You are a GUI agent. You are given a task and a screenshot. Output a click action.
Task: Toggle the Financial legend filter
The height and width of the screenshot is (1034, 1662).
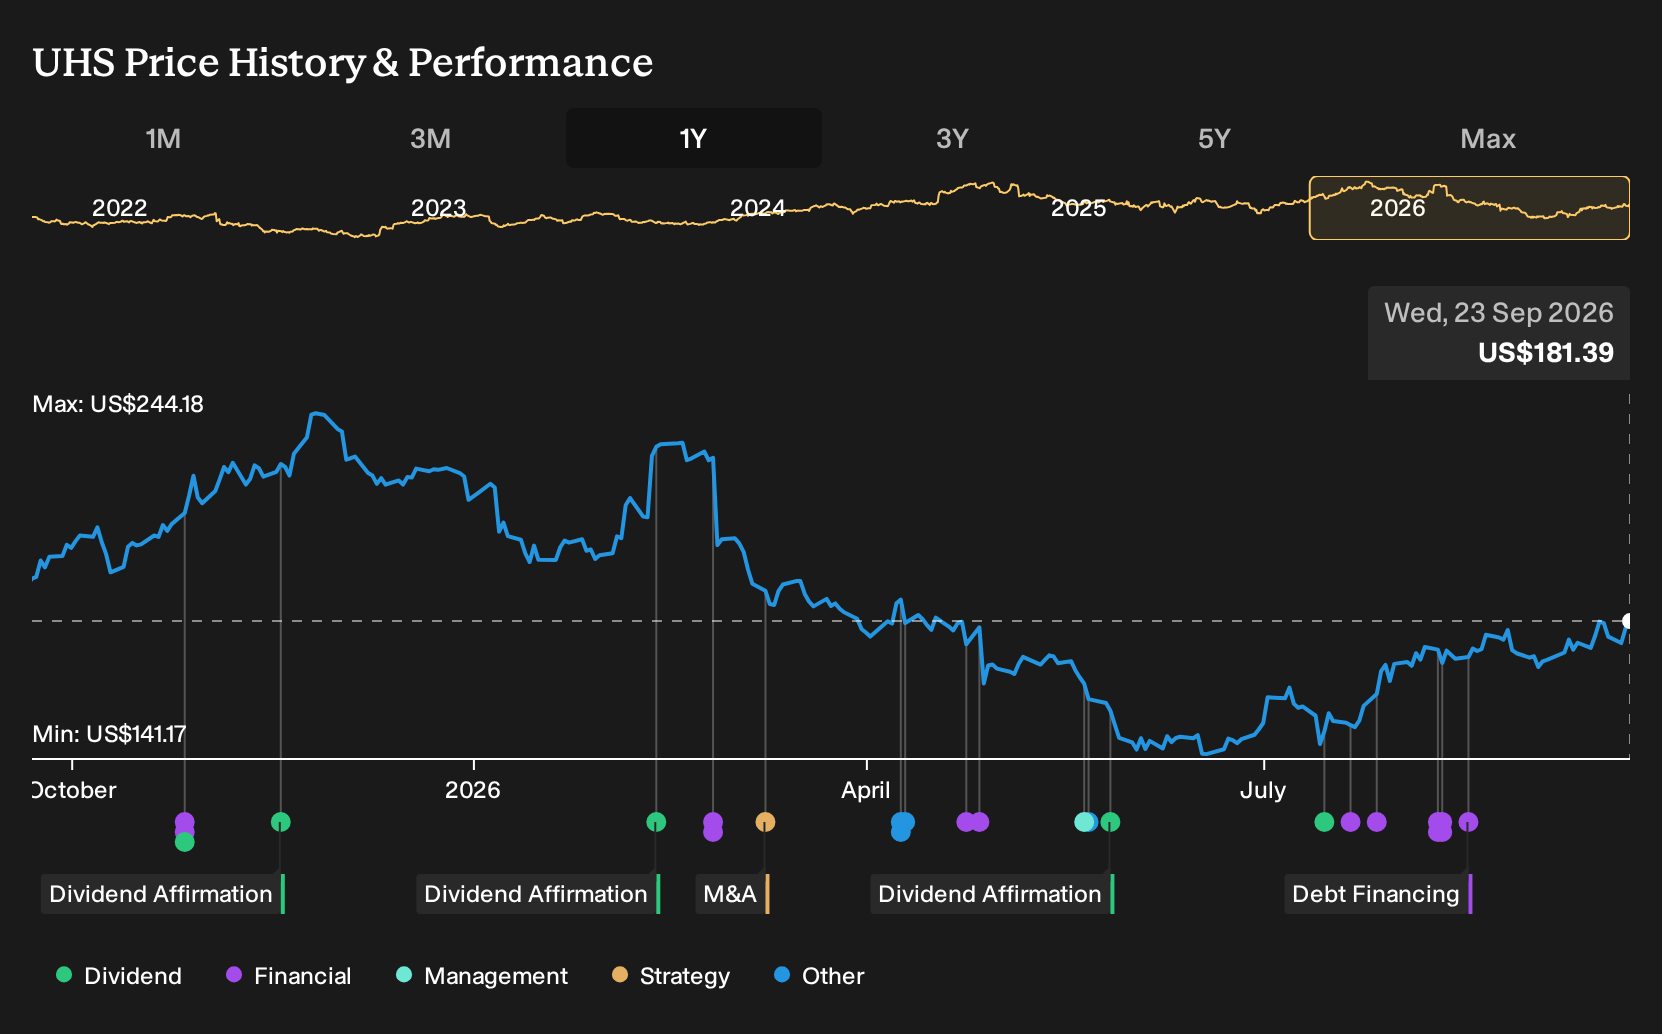(288, 976)
